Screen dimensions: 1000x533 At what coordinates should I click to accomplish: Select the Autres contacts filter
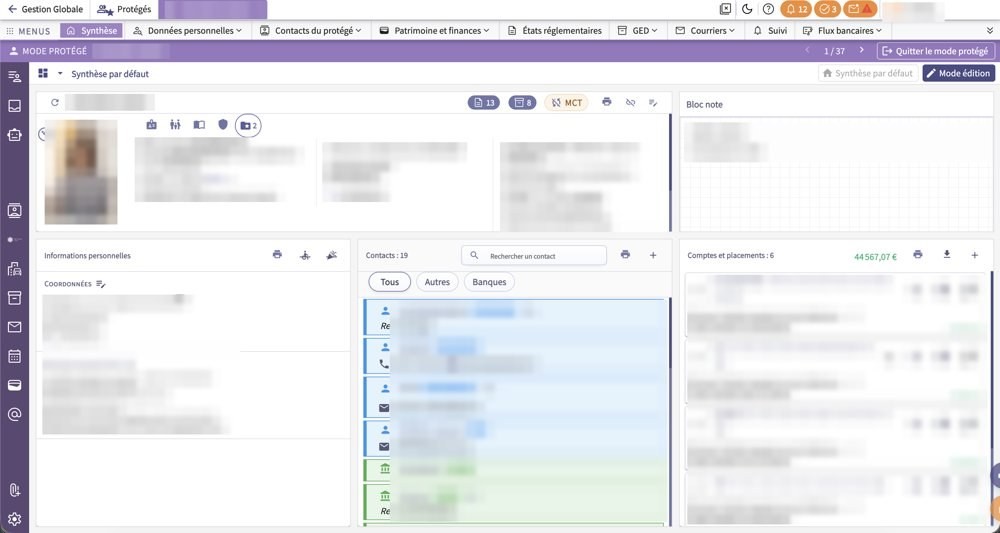(437, 282)
